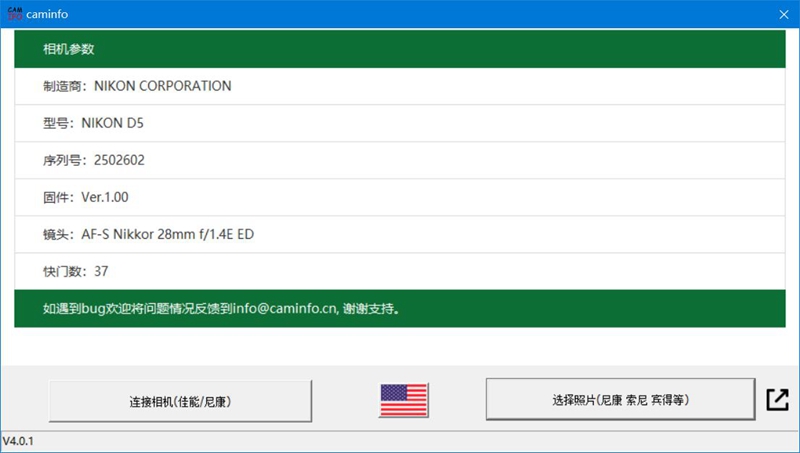
Task: Select the 固件: Ver.1.00 row
Action: pyautogui.click(x=400, y=197)
